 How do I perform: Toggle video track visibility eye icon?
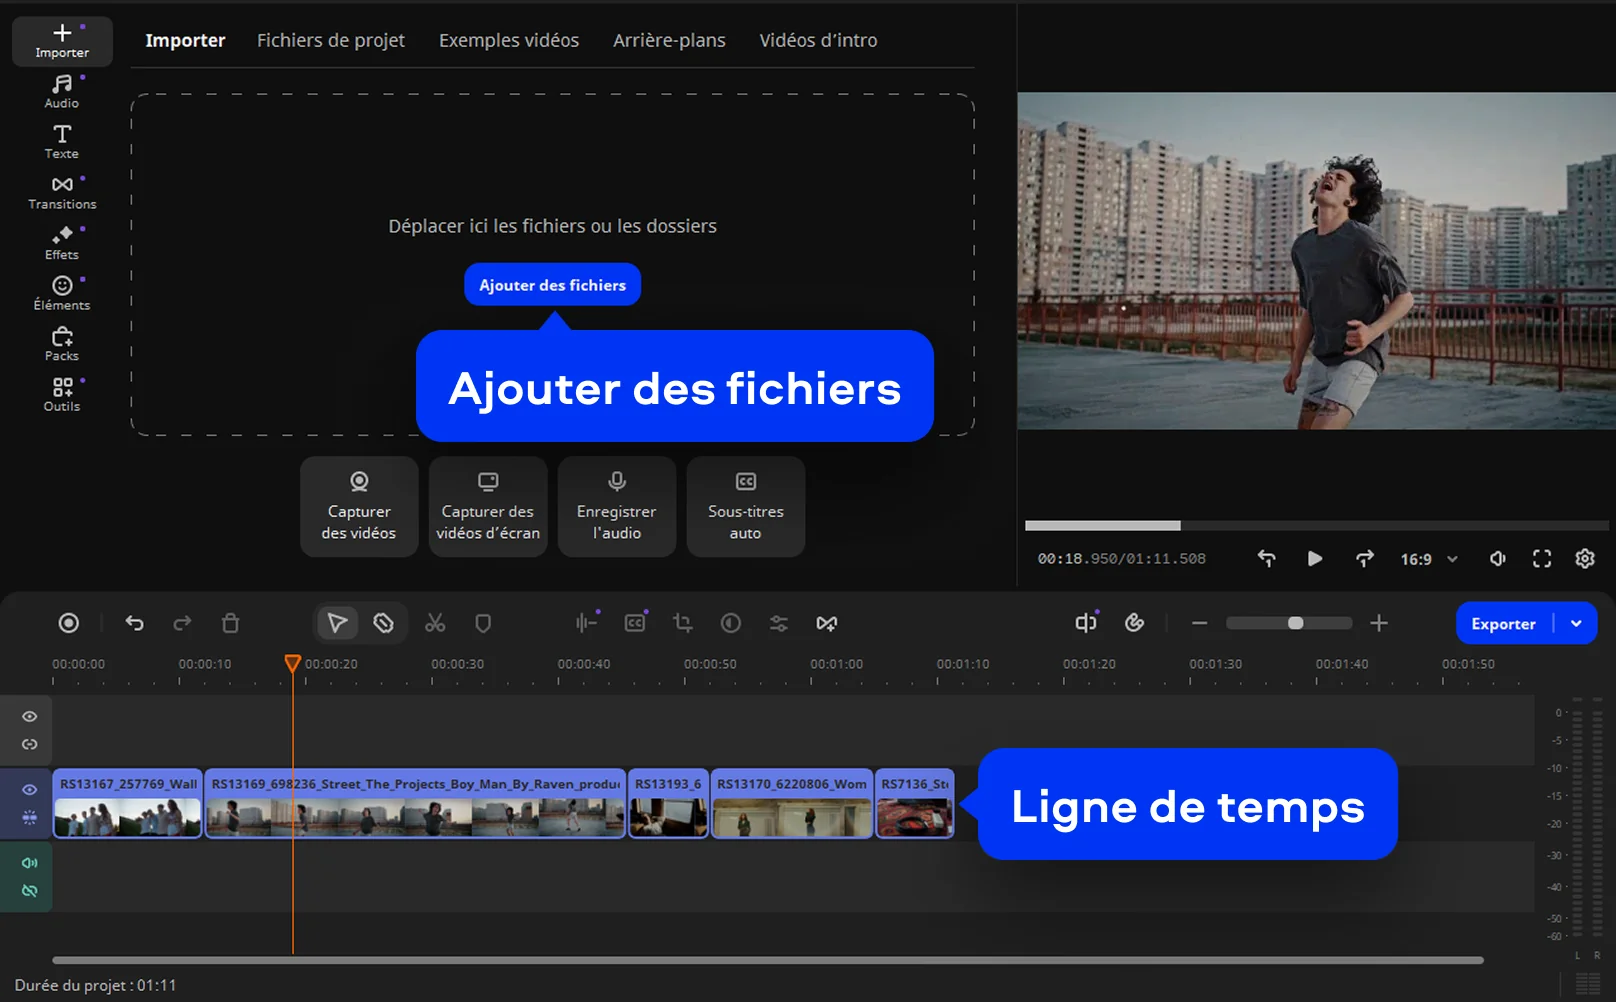pos(30,790)
